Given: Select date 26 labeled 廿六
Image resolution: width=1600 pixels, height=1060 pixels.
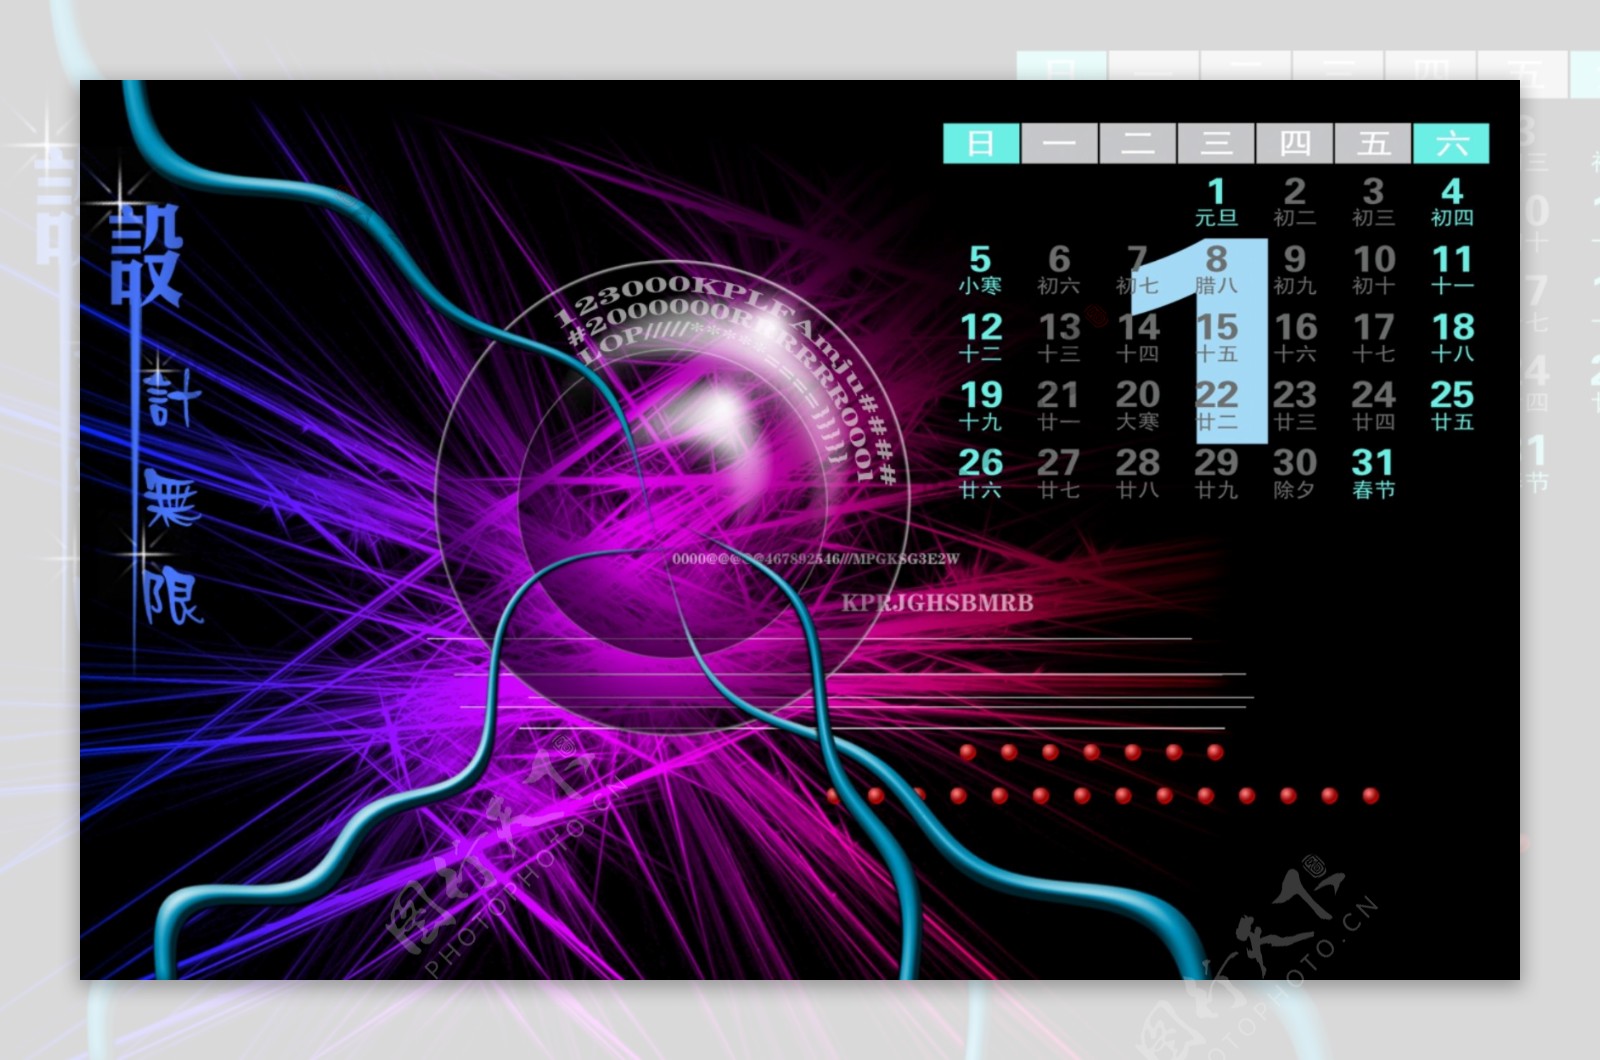Looking at the screenshot, I should coord(980,473).
